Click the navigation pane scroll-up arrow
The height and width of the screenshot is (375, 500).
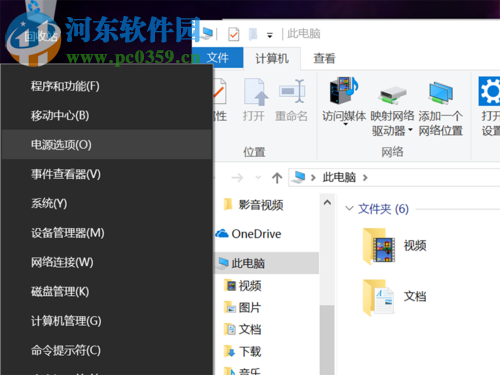pyautogui.click(x=327, y=203)
